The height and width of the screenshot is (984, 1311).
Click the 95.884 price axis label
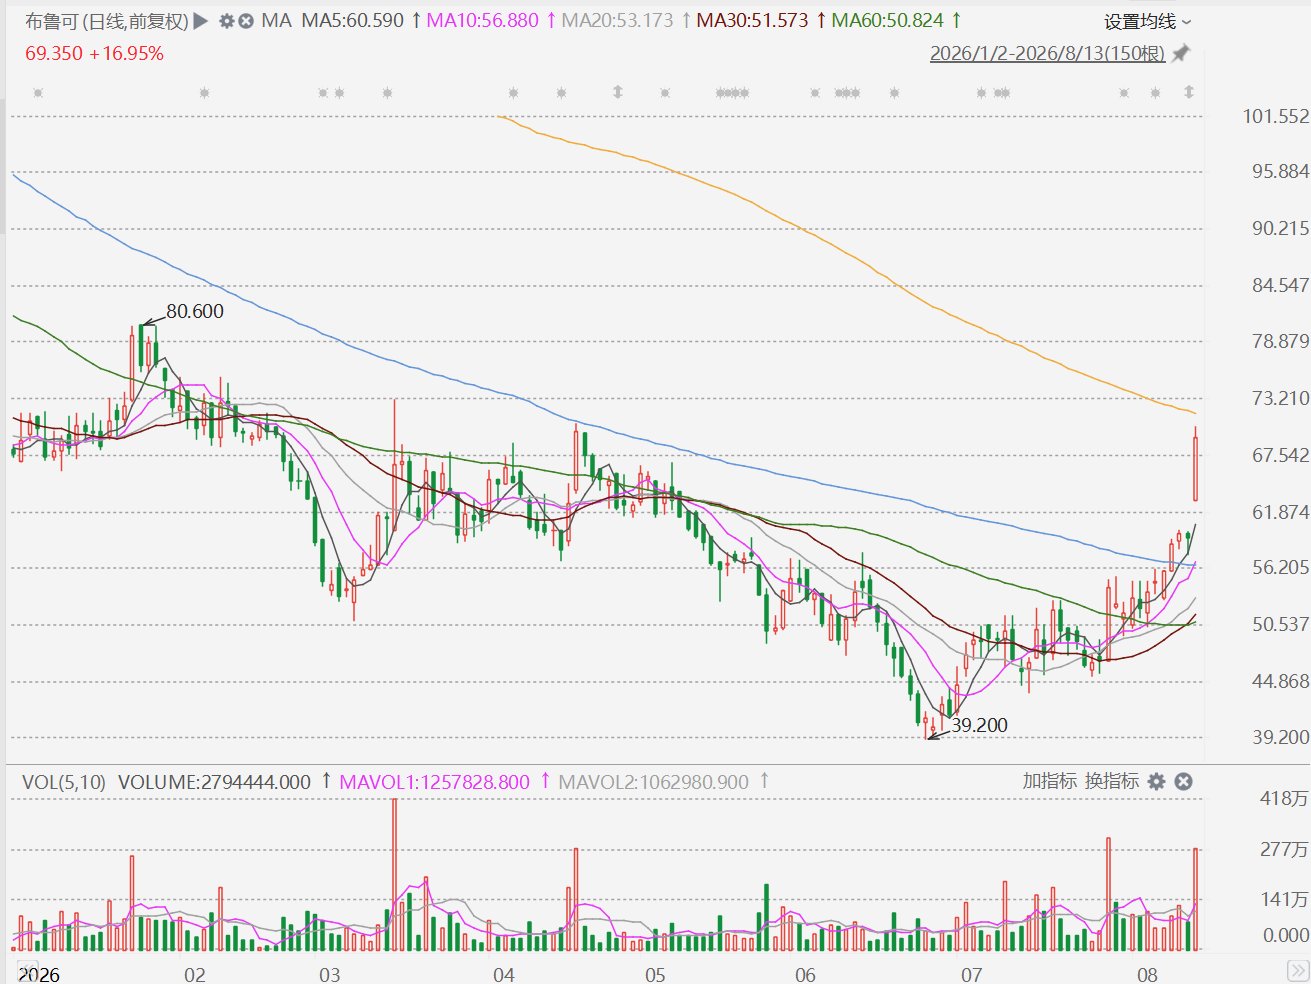click(1281, 171)
